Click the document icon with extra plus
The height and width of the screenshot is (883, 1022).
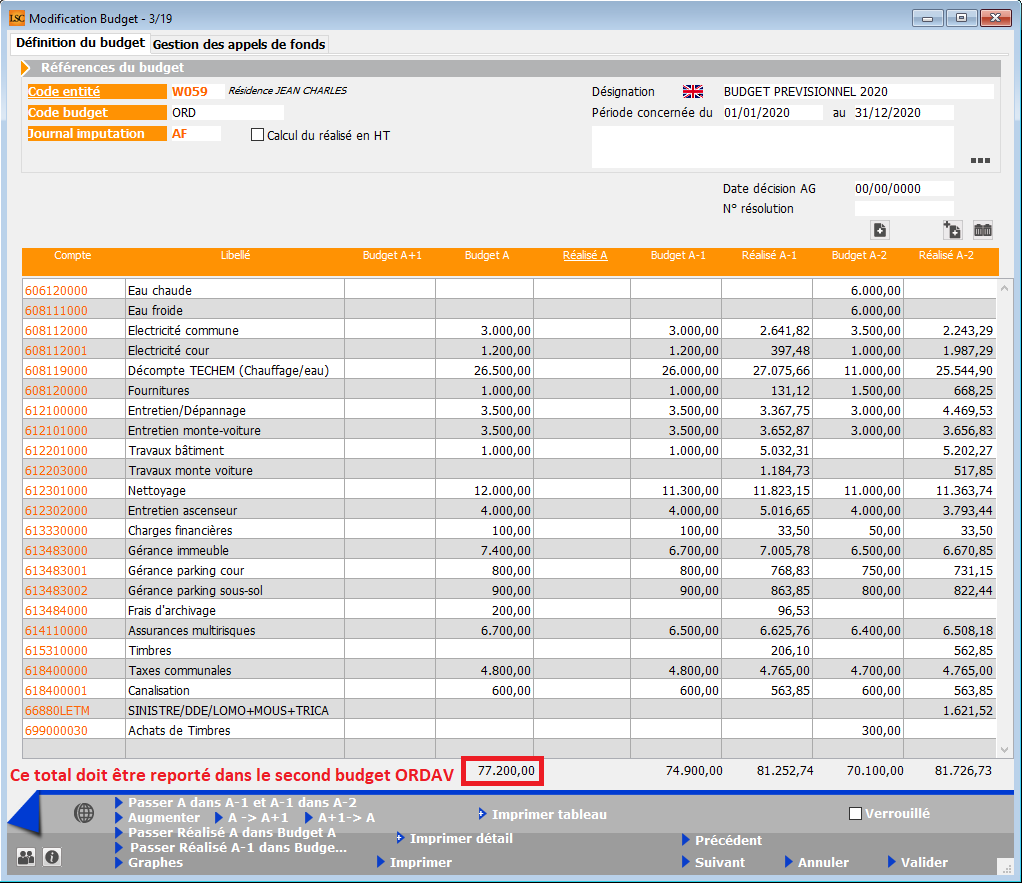tap(952, 230)
